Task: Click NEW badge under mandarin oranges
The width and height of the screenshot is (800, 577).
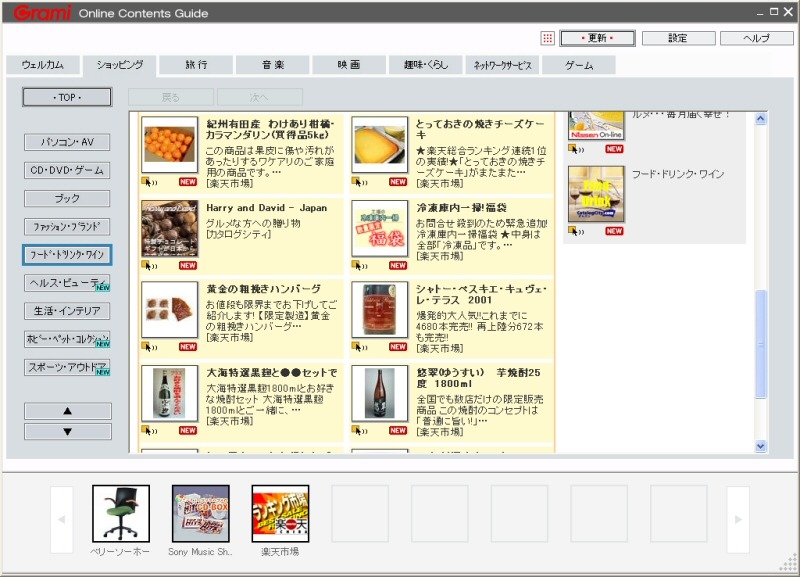Action: tap(188, 182)
